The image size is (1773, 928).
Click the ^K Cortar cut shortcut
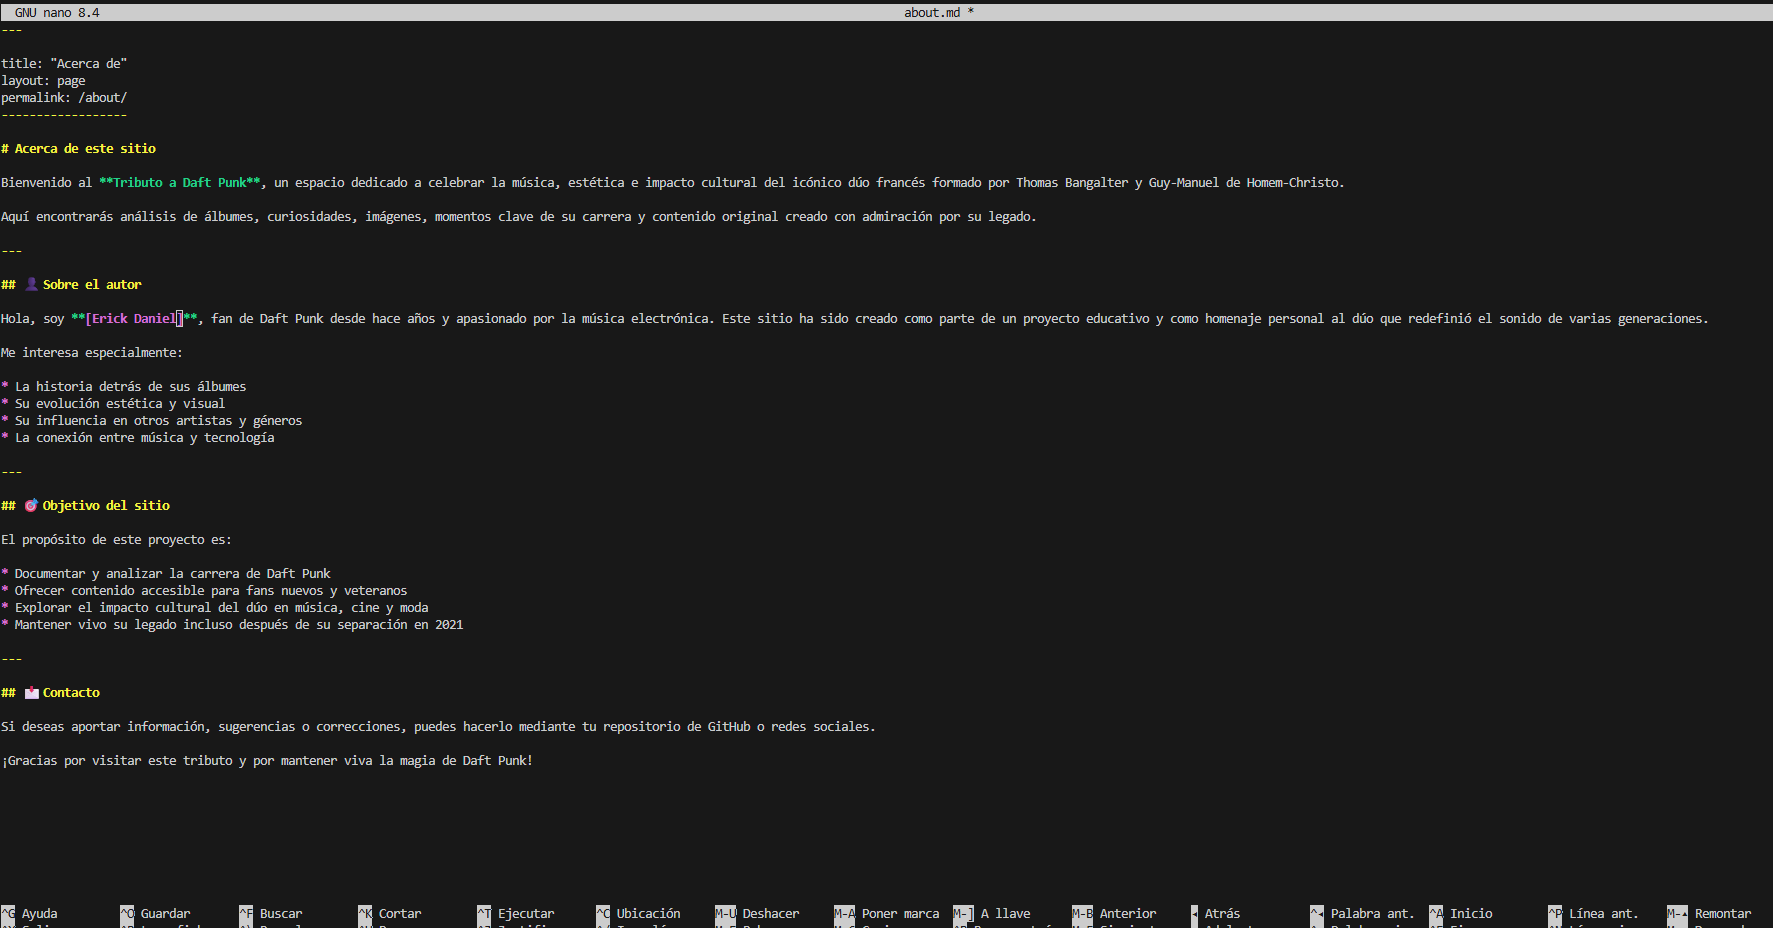click(389, 913)
